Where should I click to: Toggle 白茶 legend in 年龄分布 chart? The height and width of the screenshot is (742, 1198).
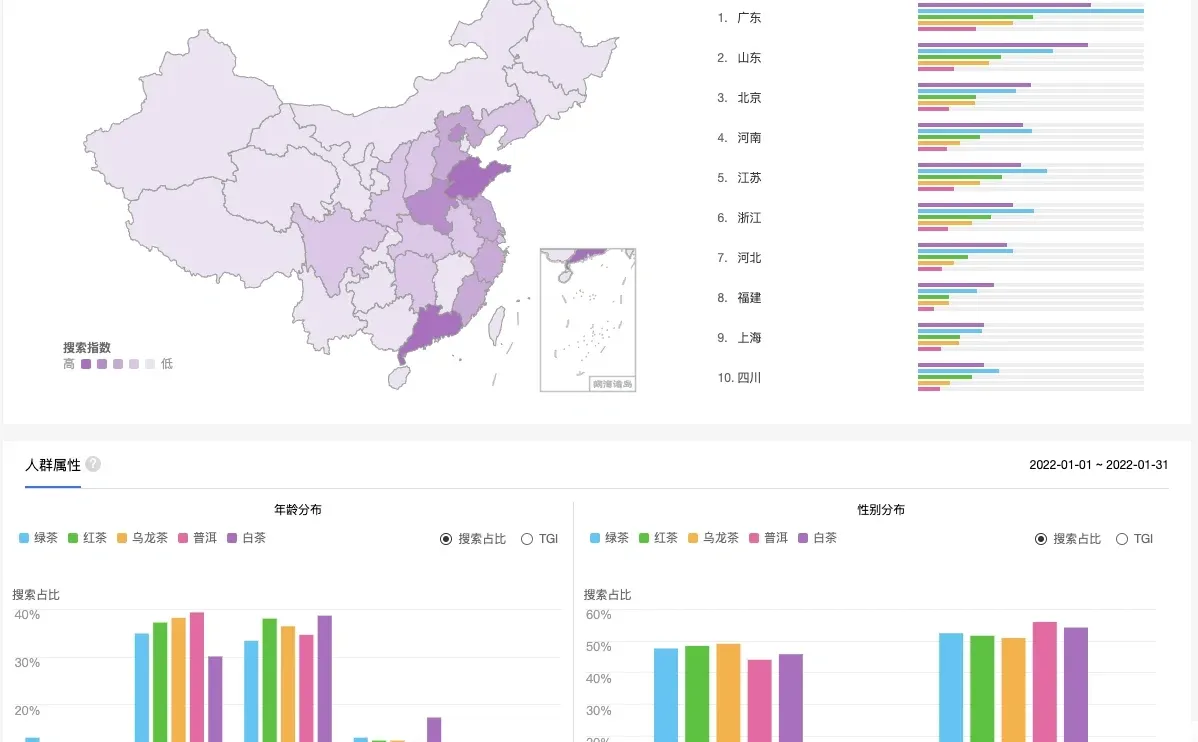(246, 538)
